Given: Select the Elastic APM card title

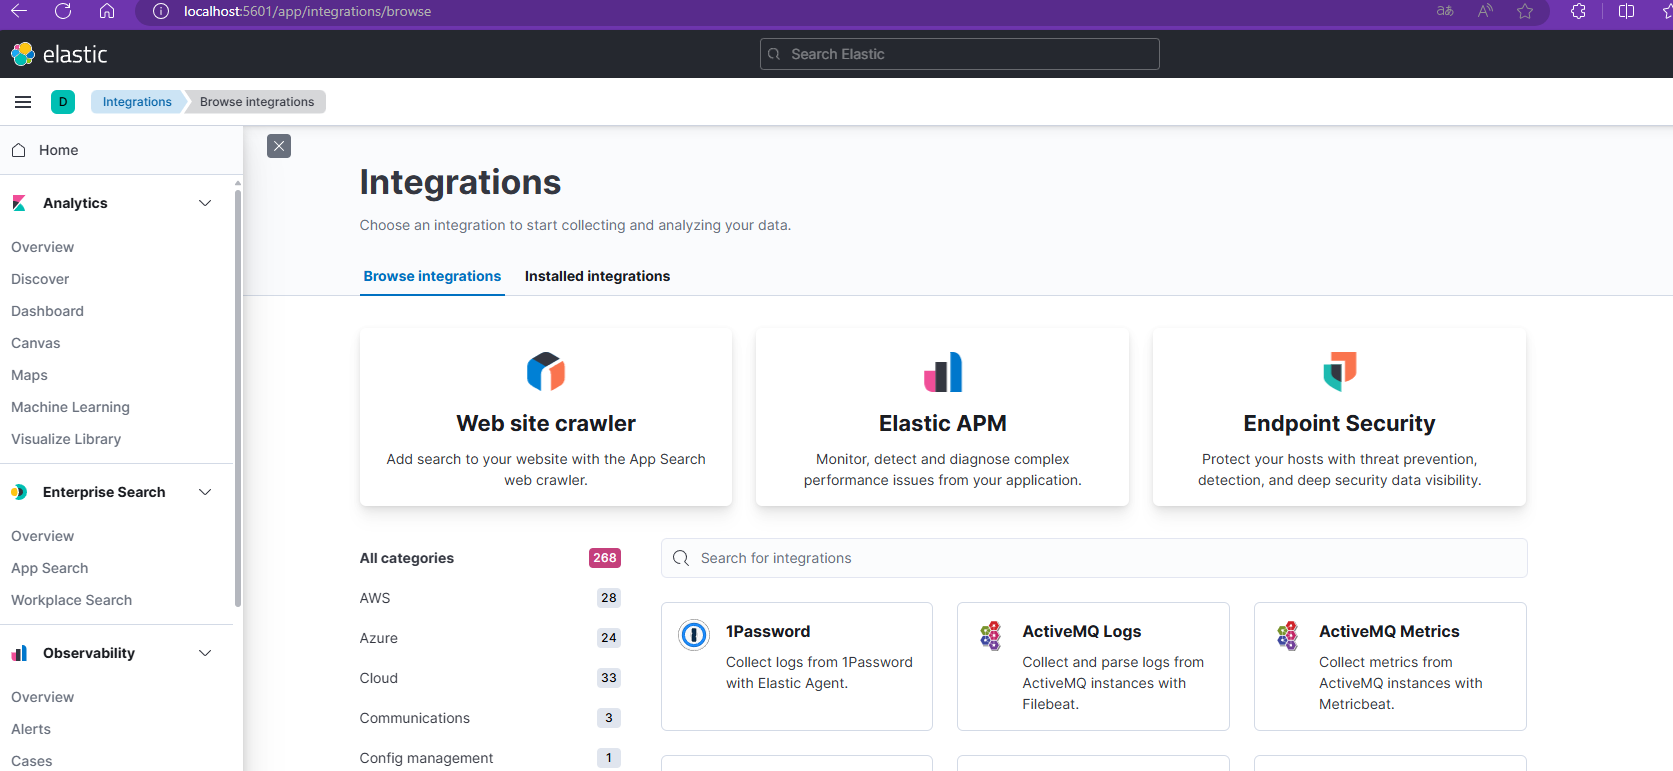Looking at the screenshot, I should [943, 423].
